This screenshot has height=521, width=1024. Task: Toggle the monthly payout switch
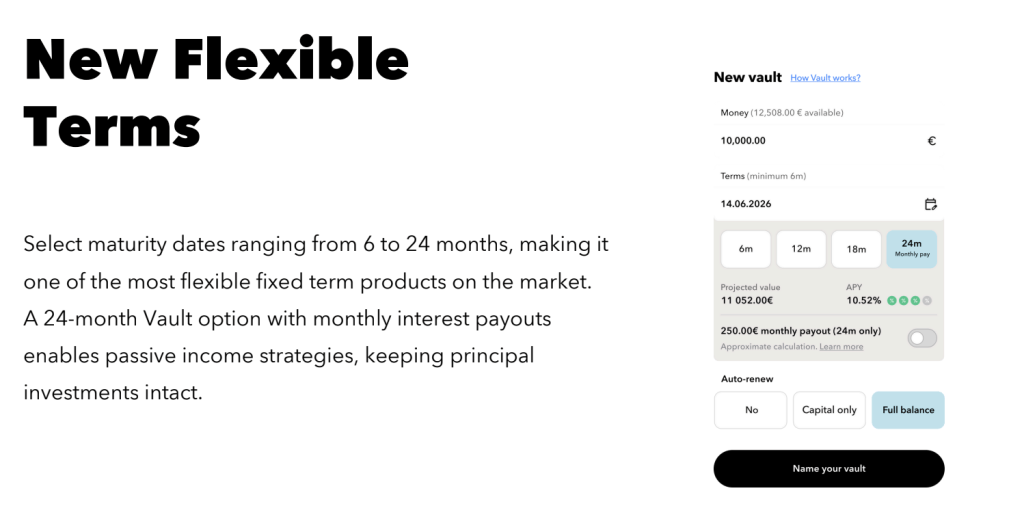click(921, 338)
